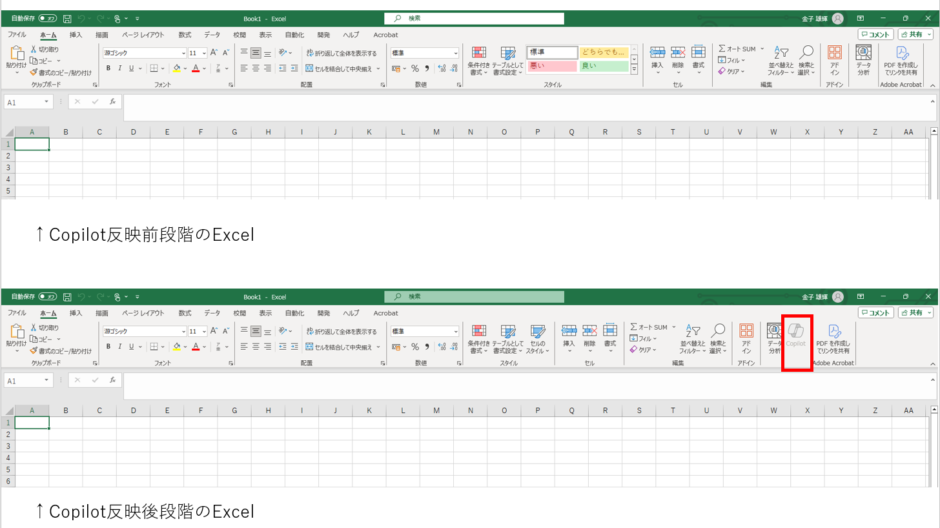Click format painter (書式のコピー/貼り付け) in the pre-Copilot Excel
The height and width of the screenshot is (528, 940).
click(x=61, y=73)
